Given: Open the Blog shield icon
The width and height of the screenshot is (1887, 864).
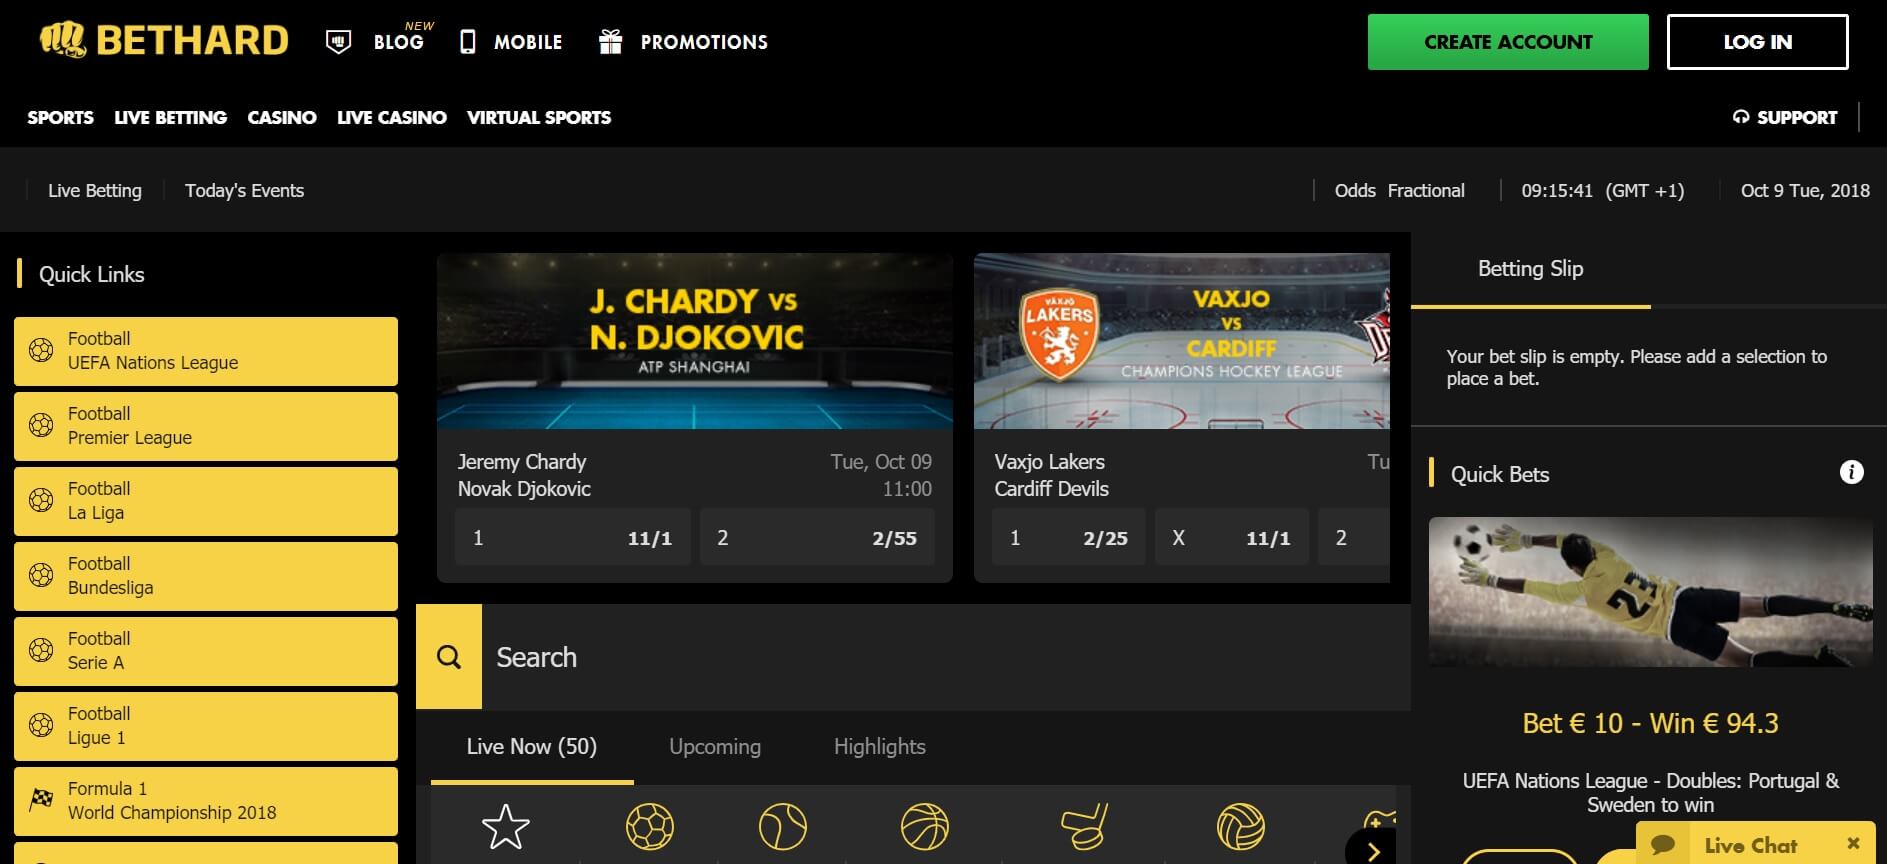Looking at the screenshot, I should [339, 42].
